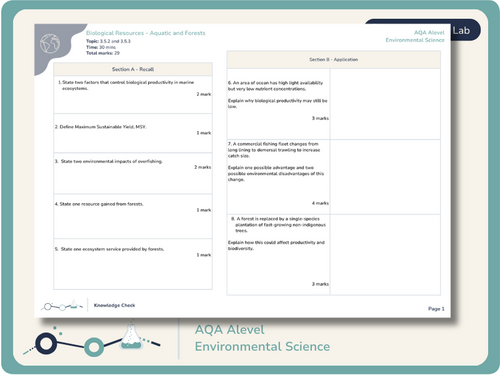Click the large 'Environmental Science' caption
This screenshot has width=500, height=375.
pyautogui.click(x=262, y=347)
